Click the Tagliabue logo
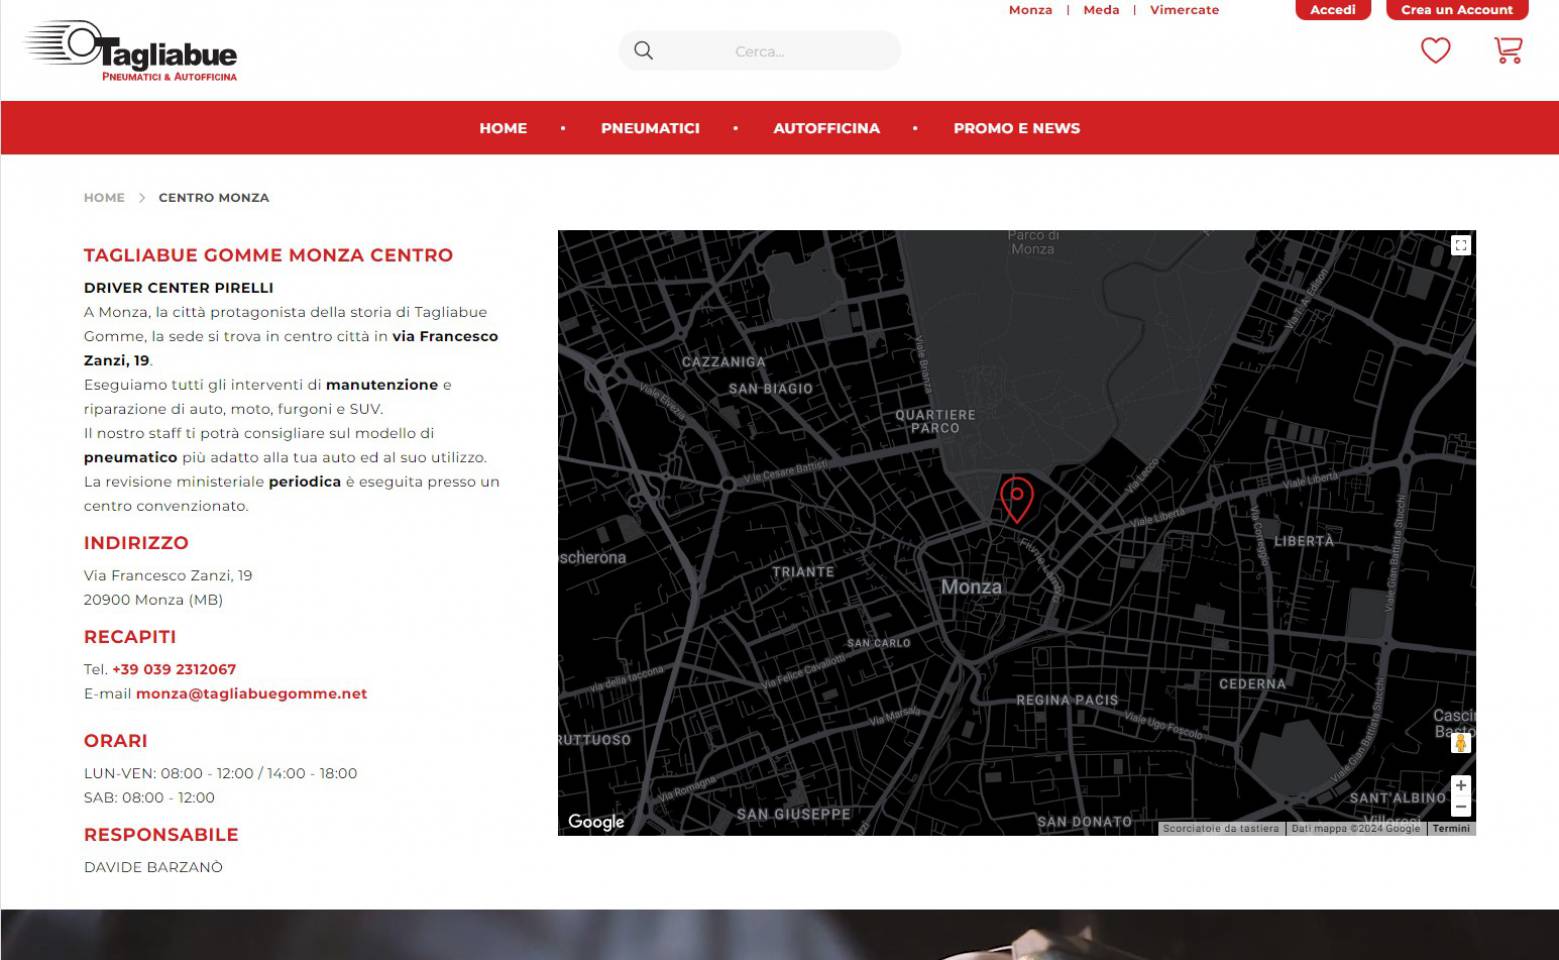This screenshot has height=960, width=1559. (131, 51)
